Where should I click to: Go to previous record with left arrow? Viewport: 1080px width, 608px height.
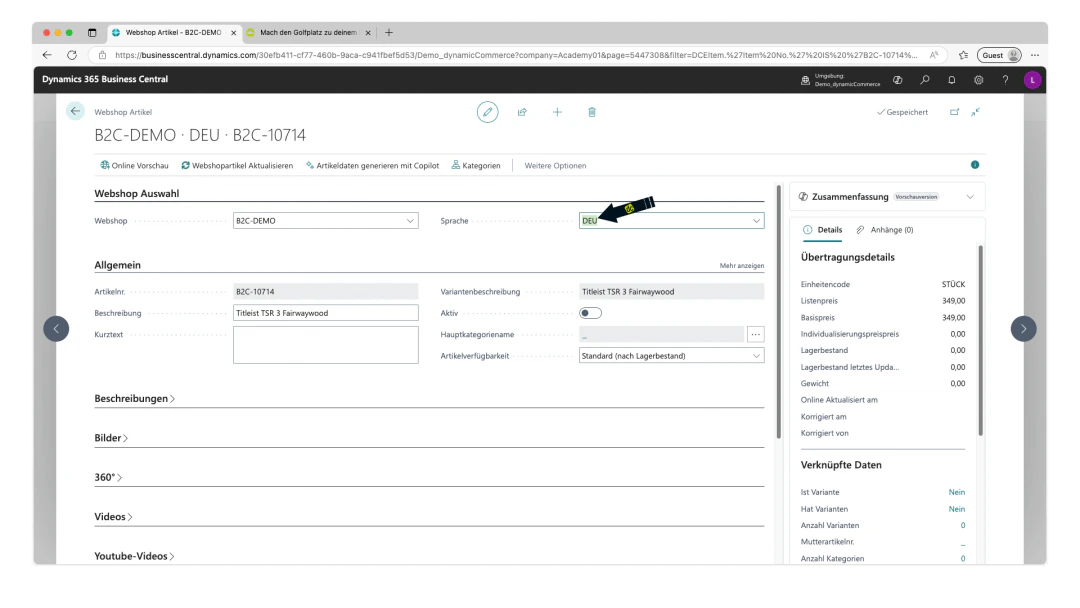(56, 328)
